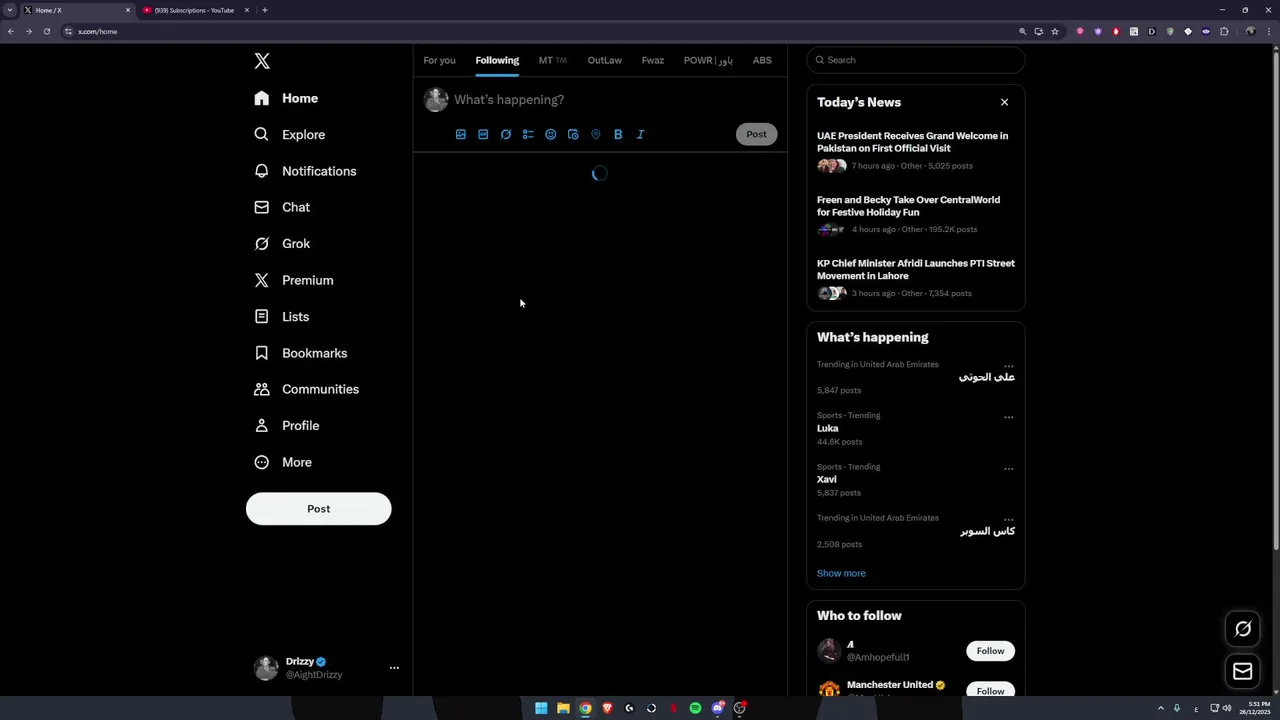Click the grey Post button in composer

tap(756, 134)
